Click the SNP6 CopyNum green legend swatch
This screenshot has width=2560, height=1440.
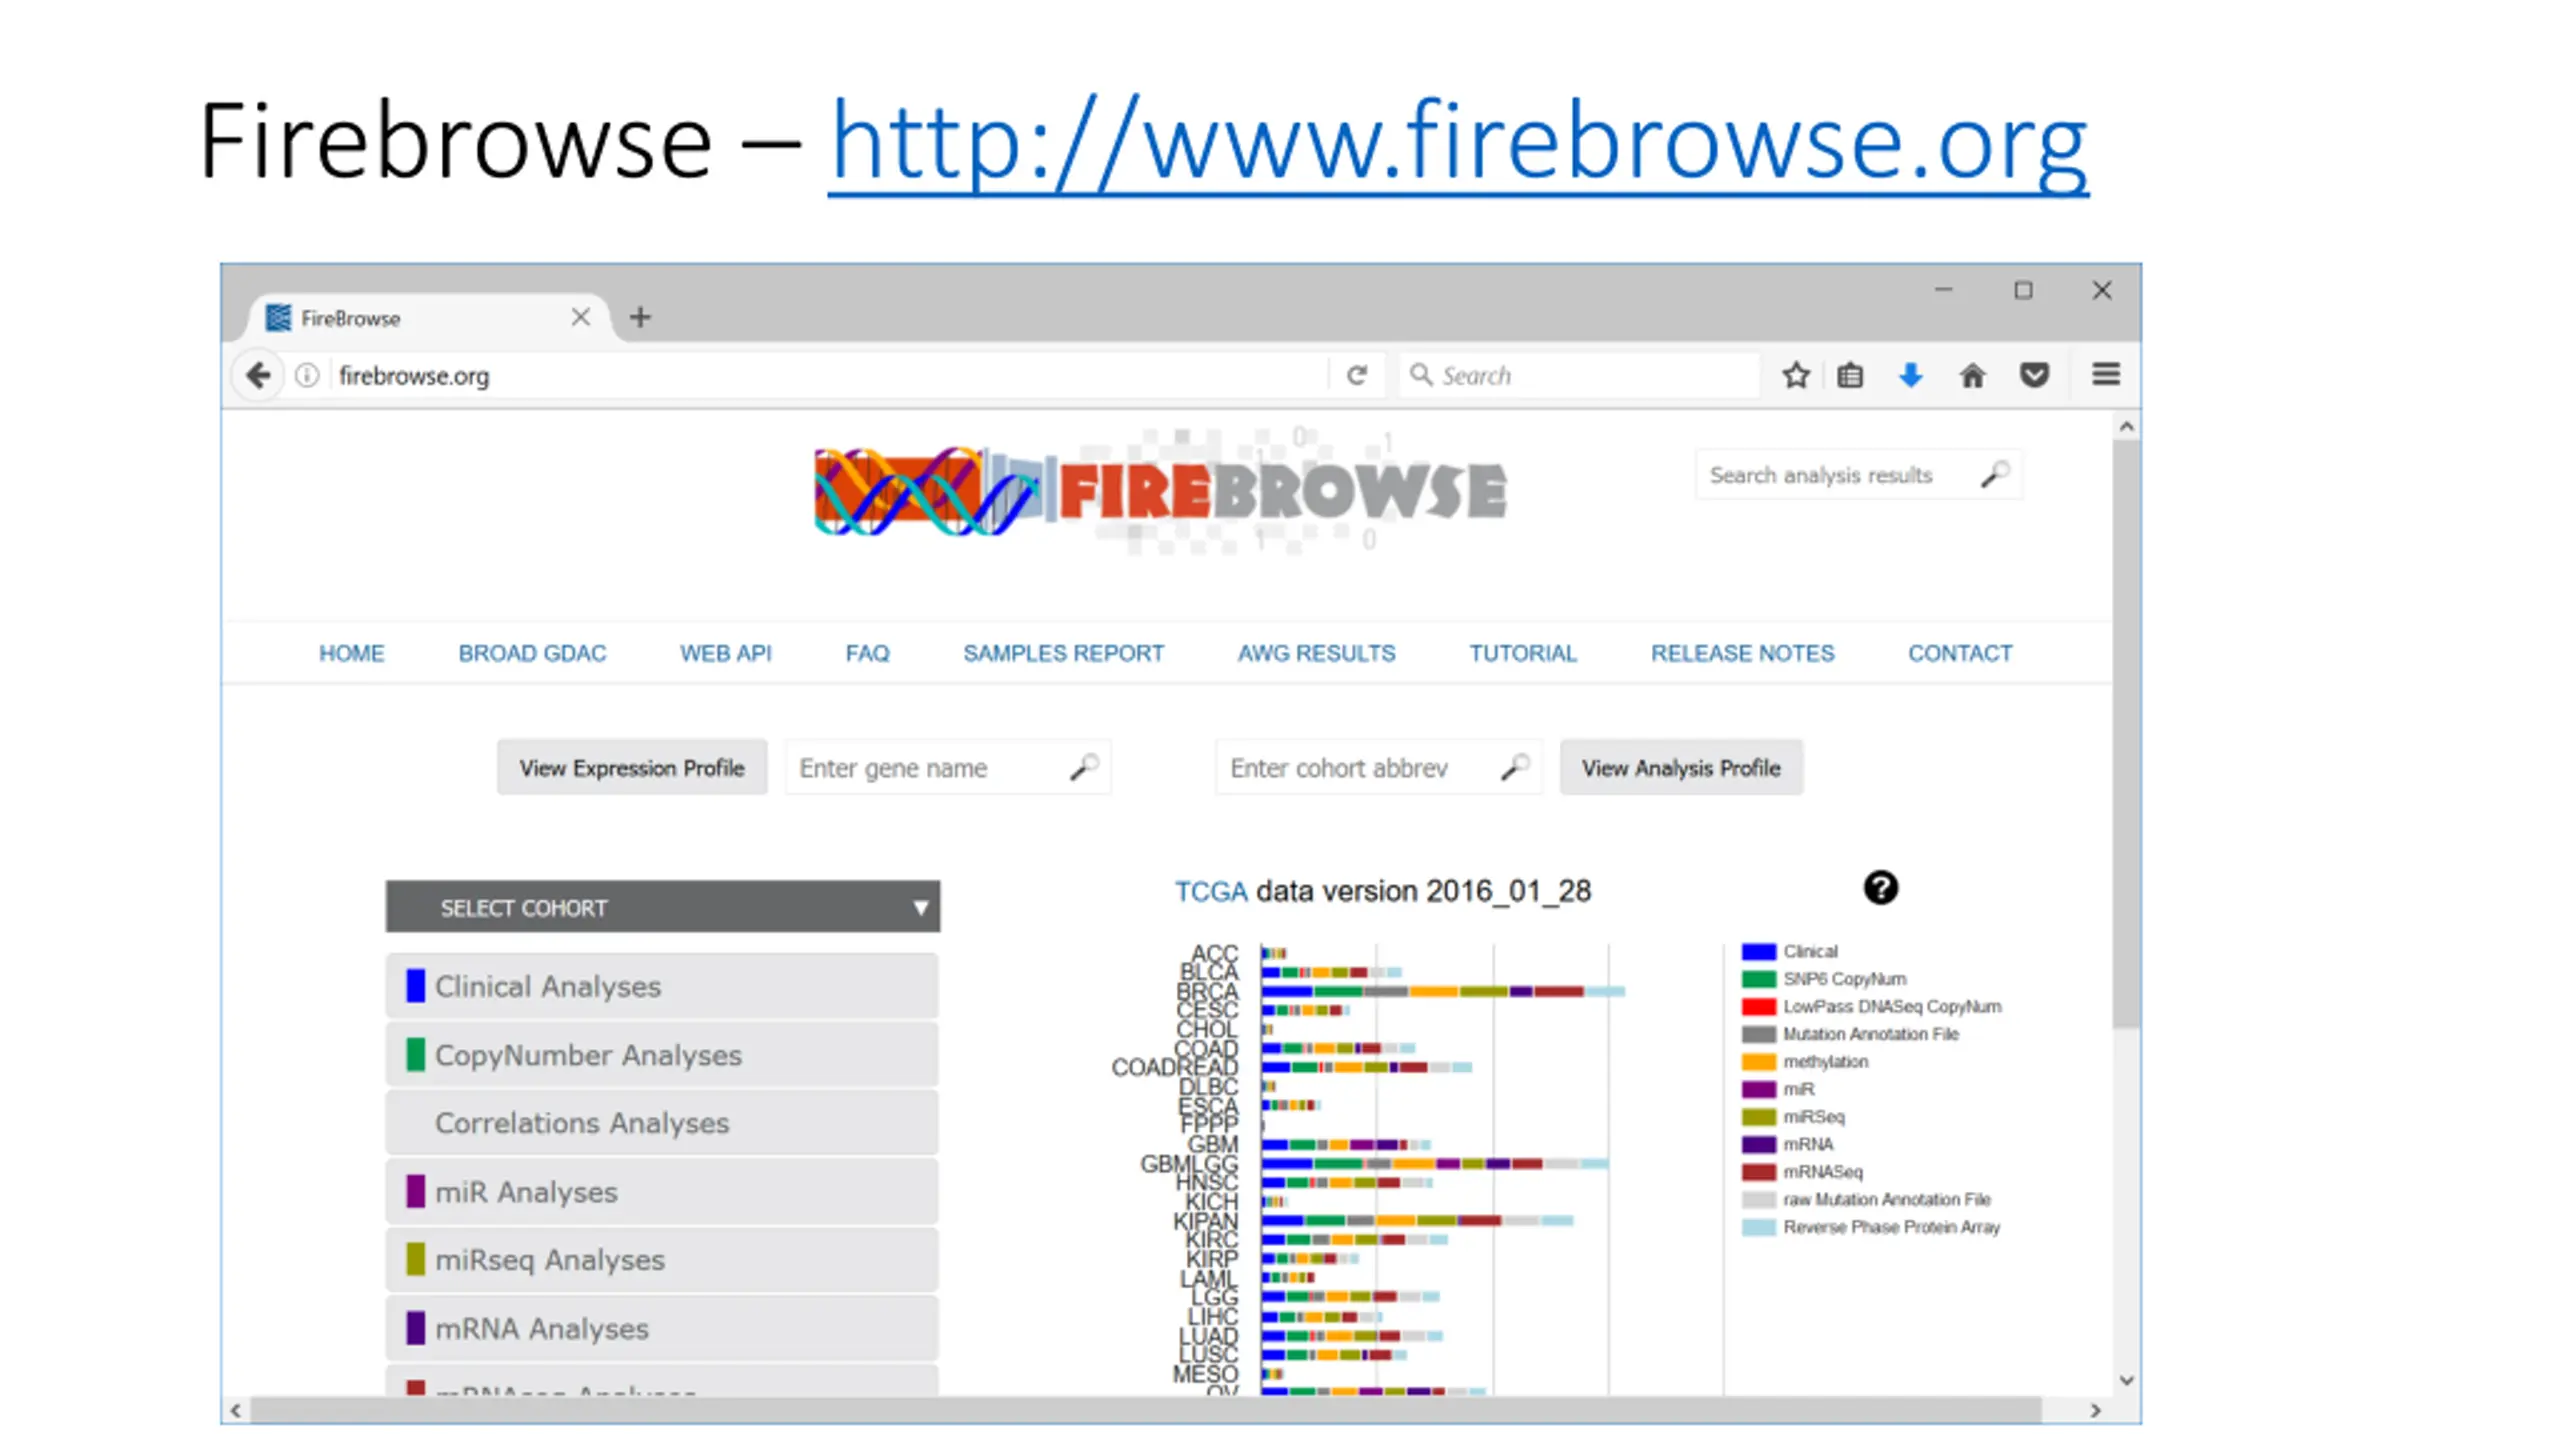coord(1759,979)
